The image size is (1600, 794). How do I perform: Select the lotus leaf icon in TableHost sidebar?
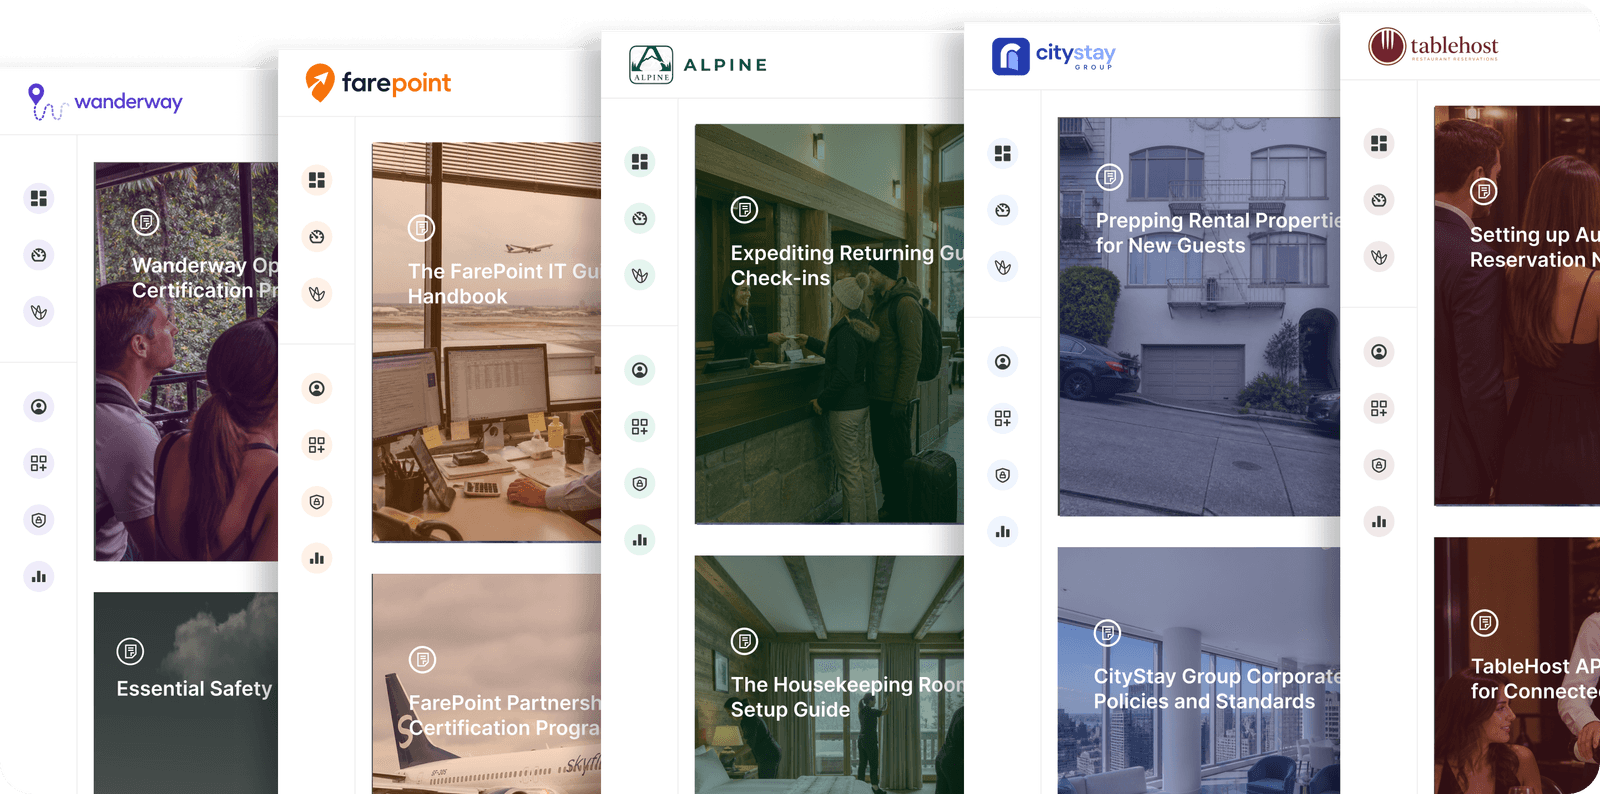(x=1379, y=257)
